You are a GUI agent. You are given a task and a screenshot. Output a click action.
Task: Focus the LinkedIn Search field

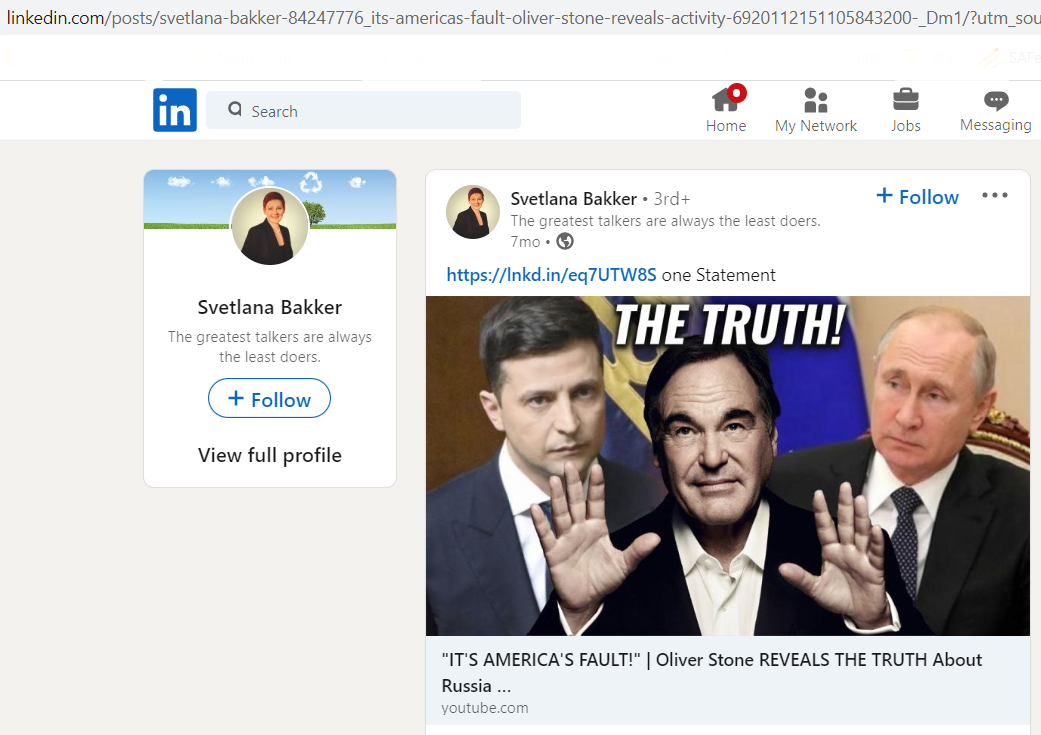coord(363,110)
